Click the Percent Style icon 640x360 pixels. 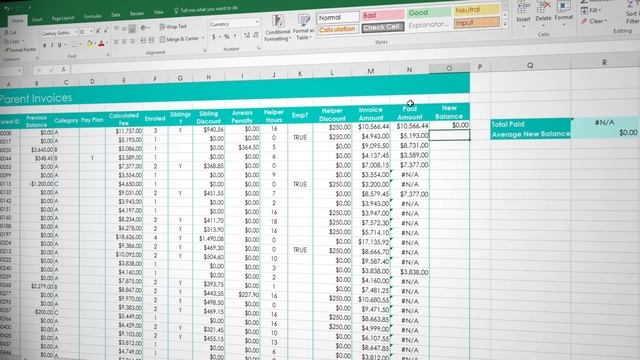(227, 36)
